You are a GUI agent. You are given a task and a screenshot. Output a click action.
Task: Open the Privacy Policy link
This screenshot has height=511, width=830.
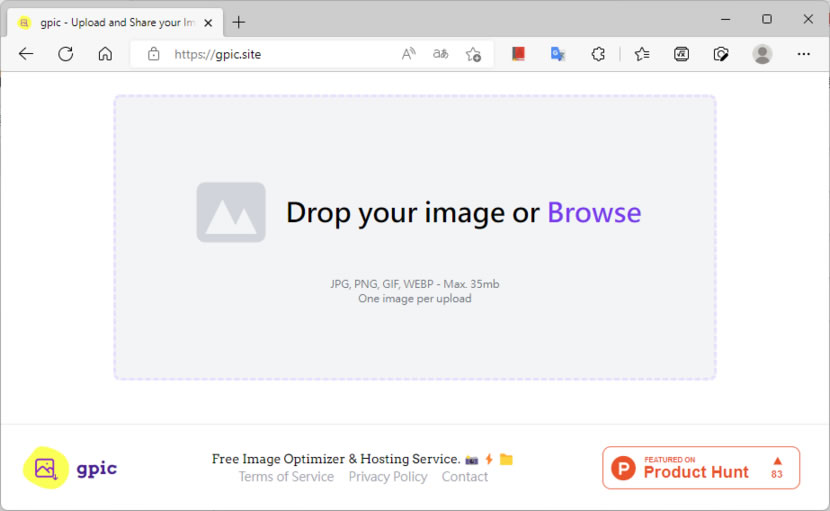(388, 477)
